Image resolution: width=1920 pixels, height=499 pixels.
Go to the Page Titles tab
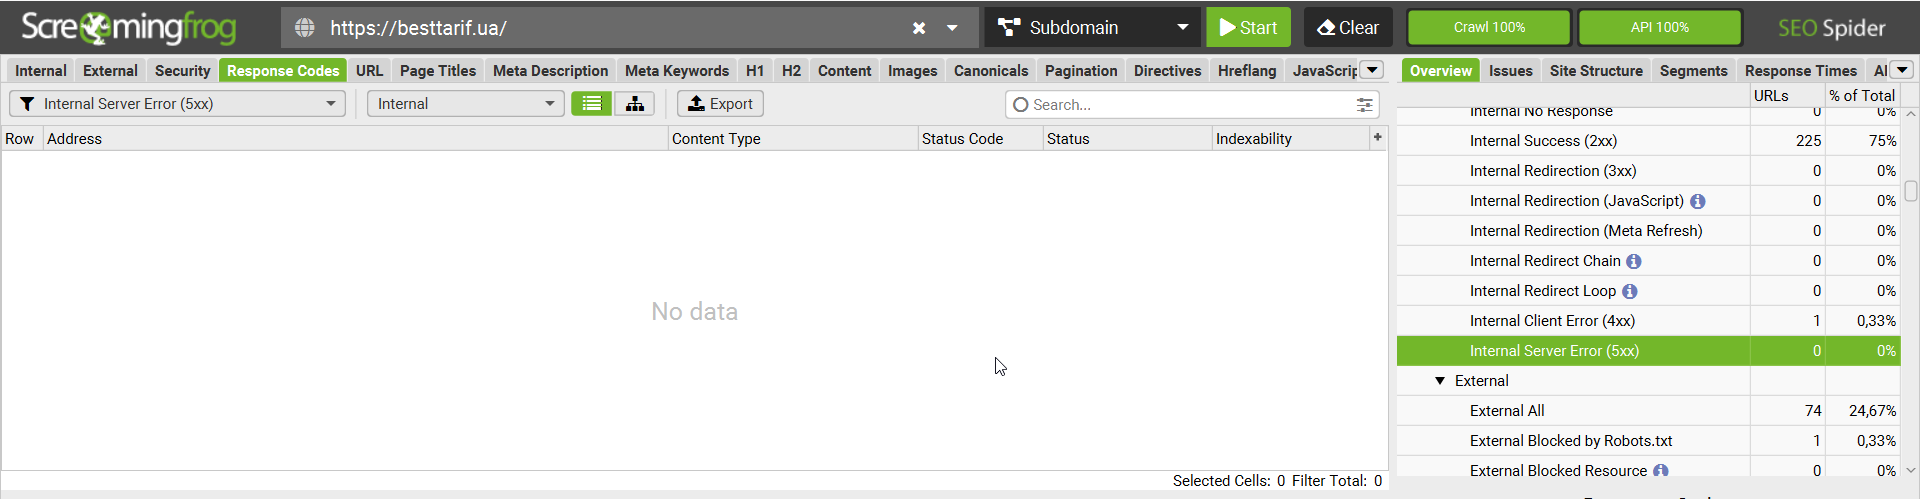(x=438, y=70)
